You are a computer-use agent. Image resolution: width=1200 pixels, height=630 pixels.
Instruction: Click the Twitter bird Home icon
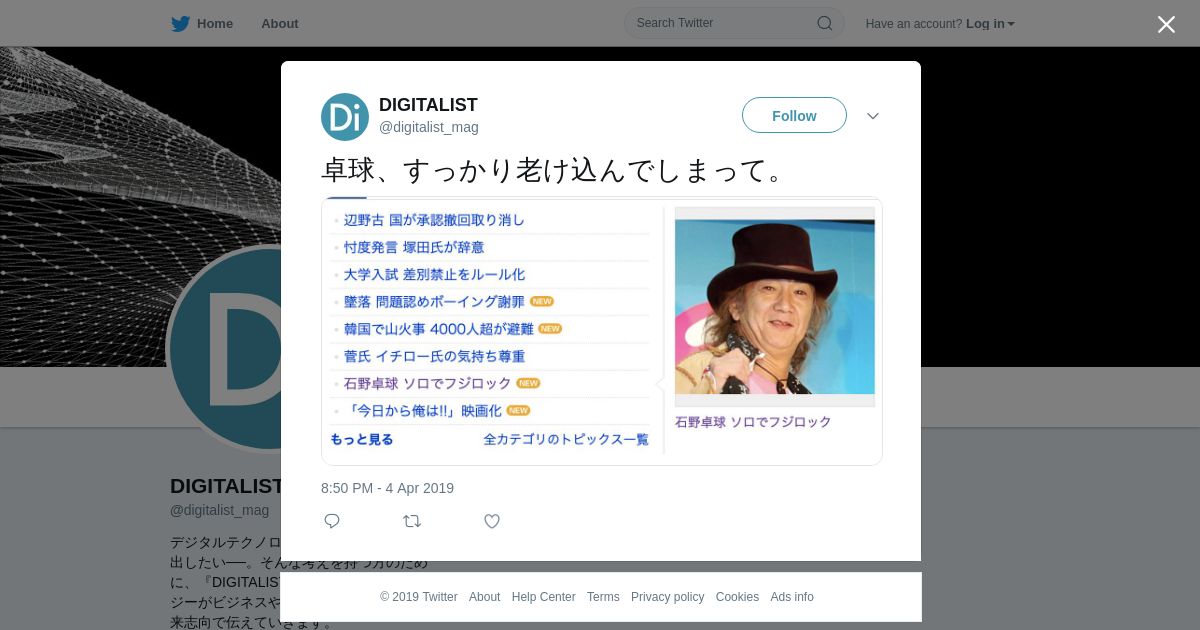click(x=181, y=24)
